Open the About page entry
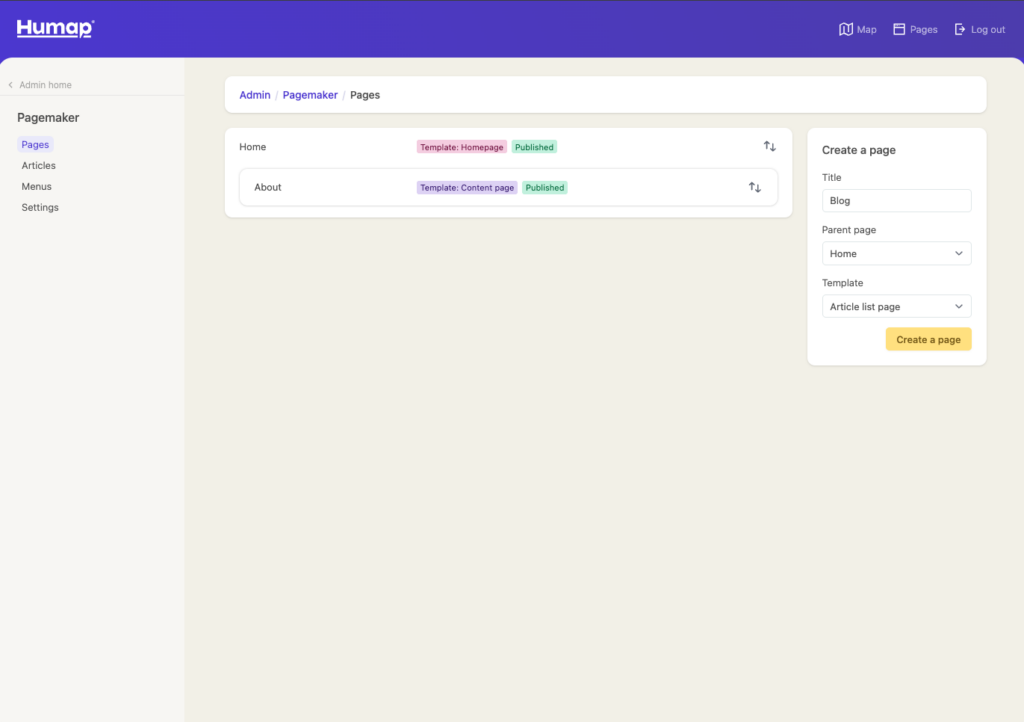 268,188
